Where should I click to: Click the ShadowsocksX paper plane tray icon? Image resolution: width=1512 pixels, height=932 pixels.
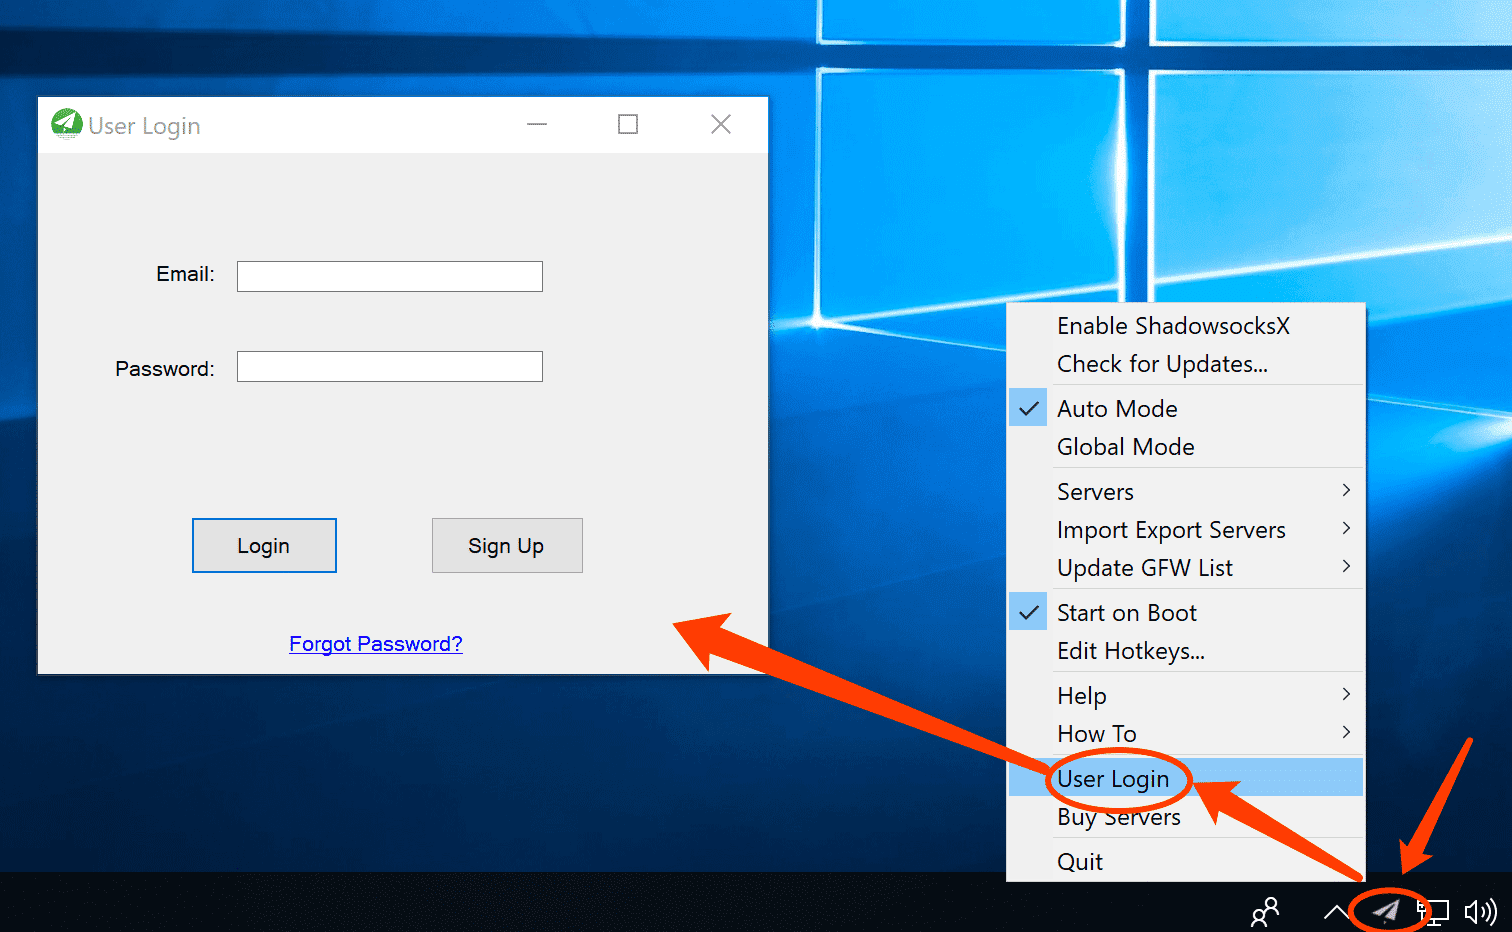click(1386, 910)
